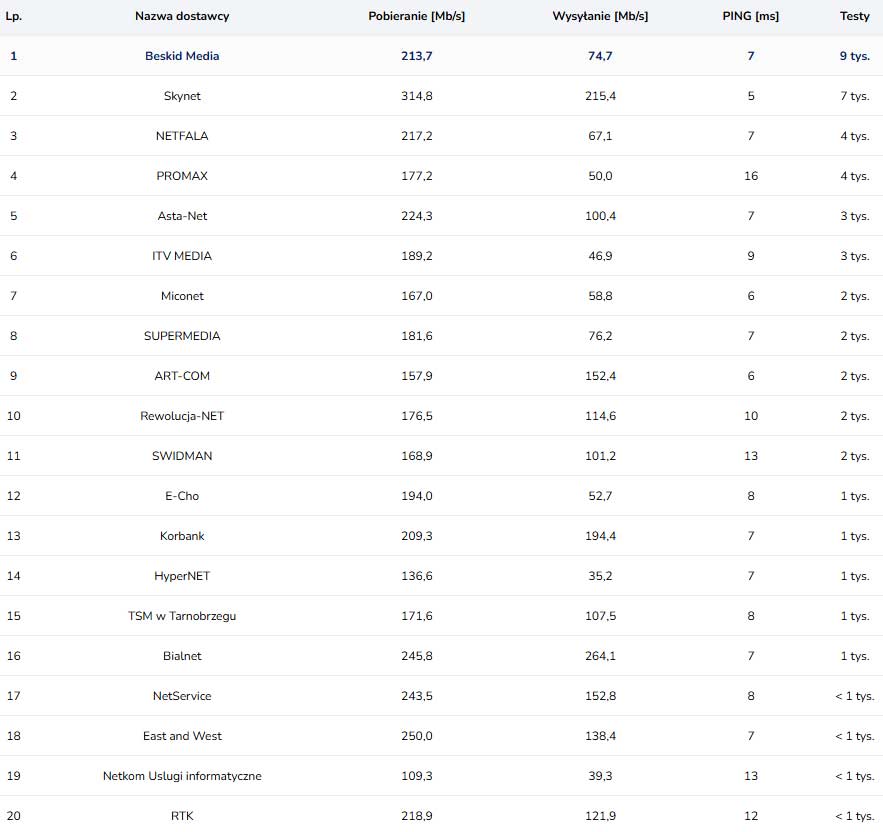Click the Pobieranie [Mb/s] column header
883x832 pixels.
pos(417,16)
